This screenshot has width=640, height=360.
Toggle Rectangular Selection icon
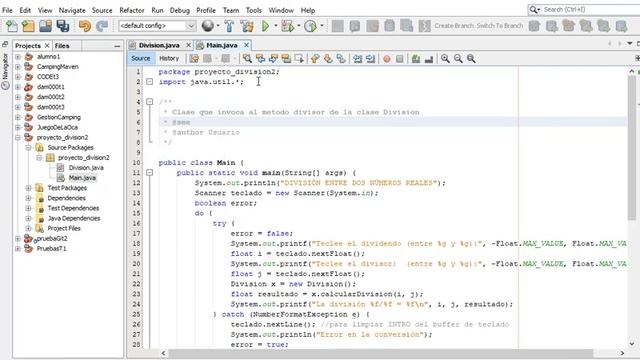(x=299, y=59)
